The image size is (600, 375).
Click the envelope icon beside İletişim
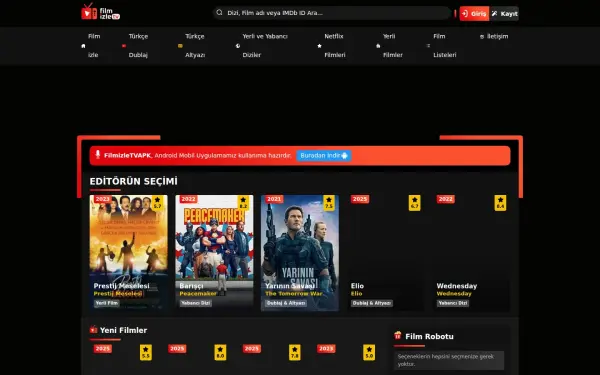[482, 37]
